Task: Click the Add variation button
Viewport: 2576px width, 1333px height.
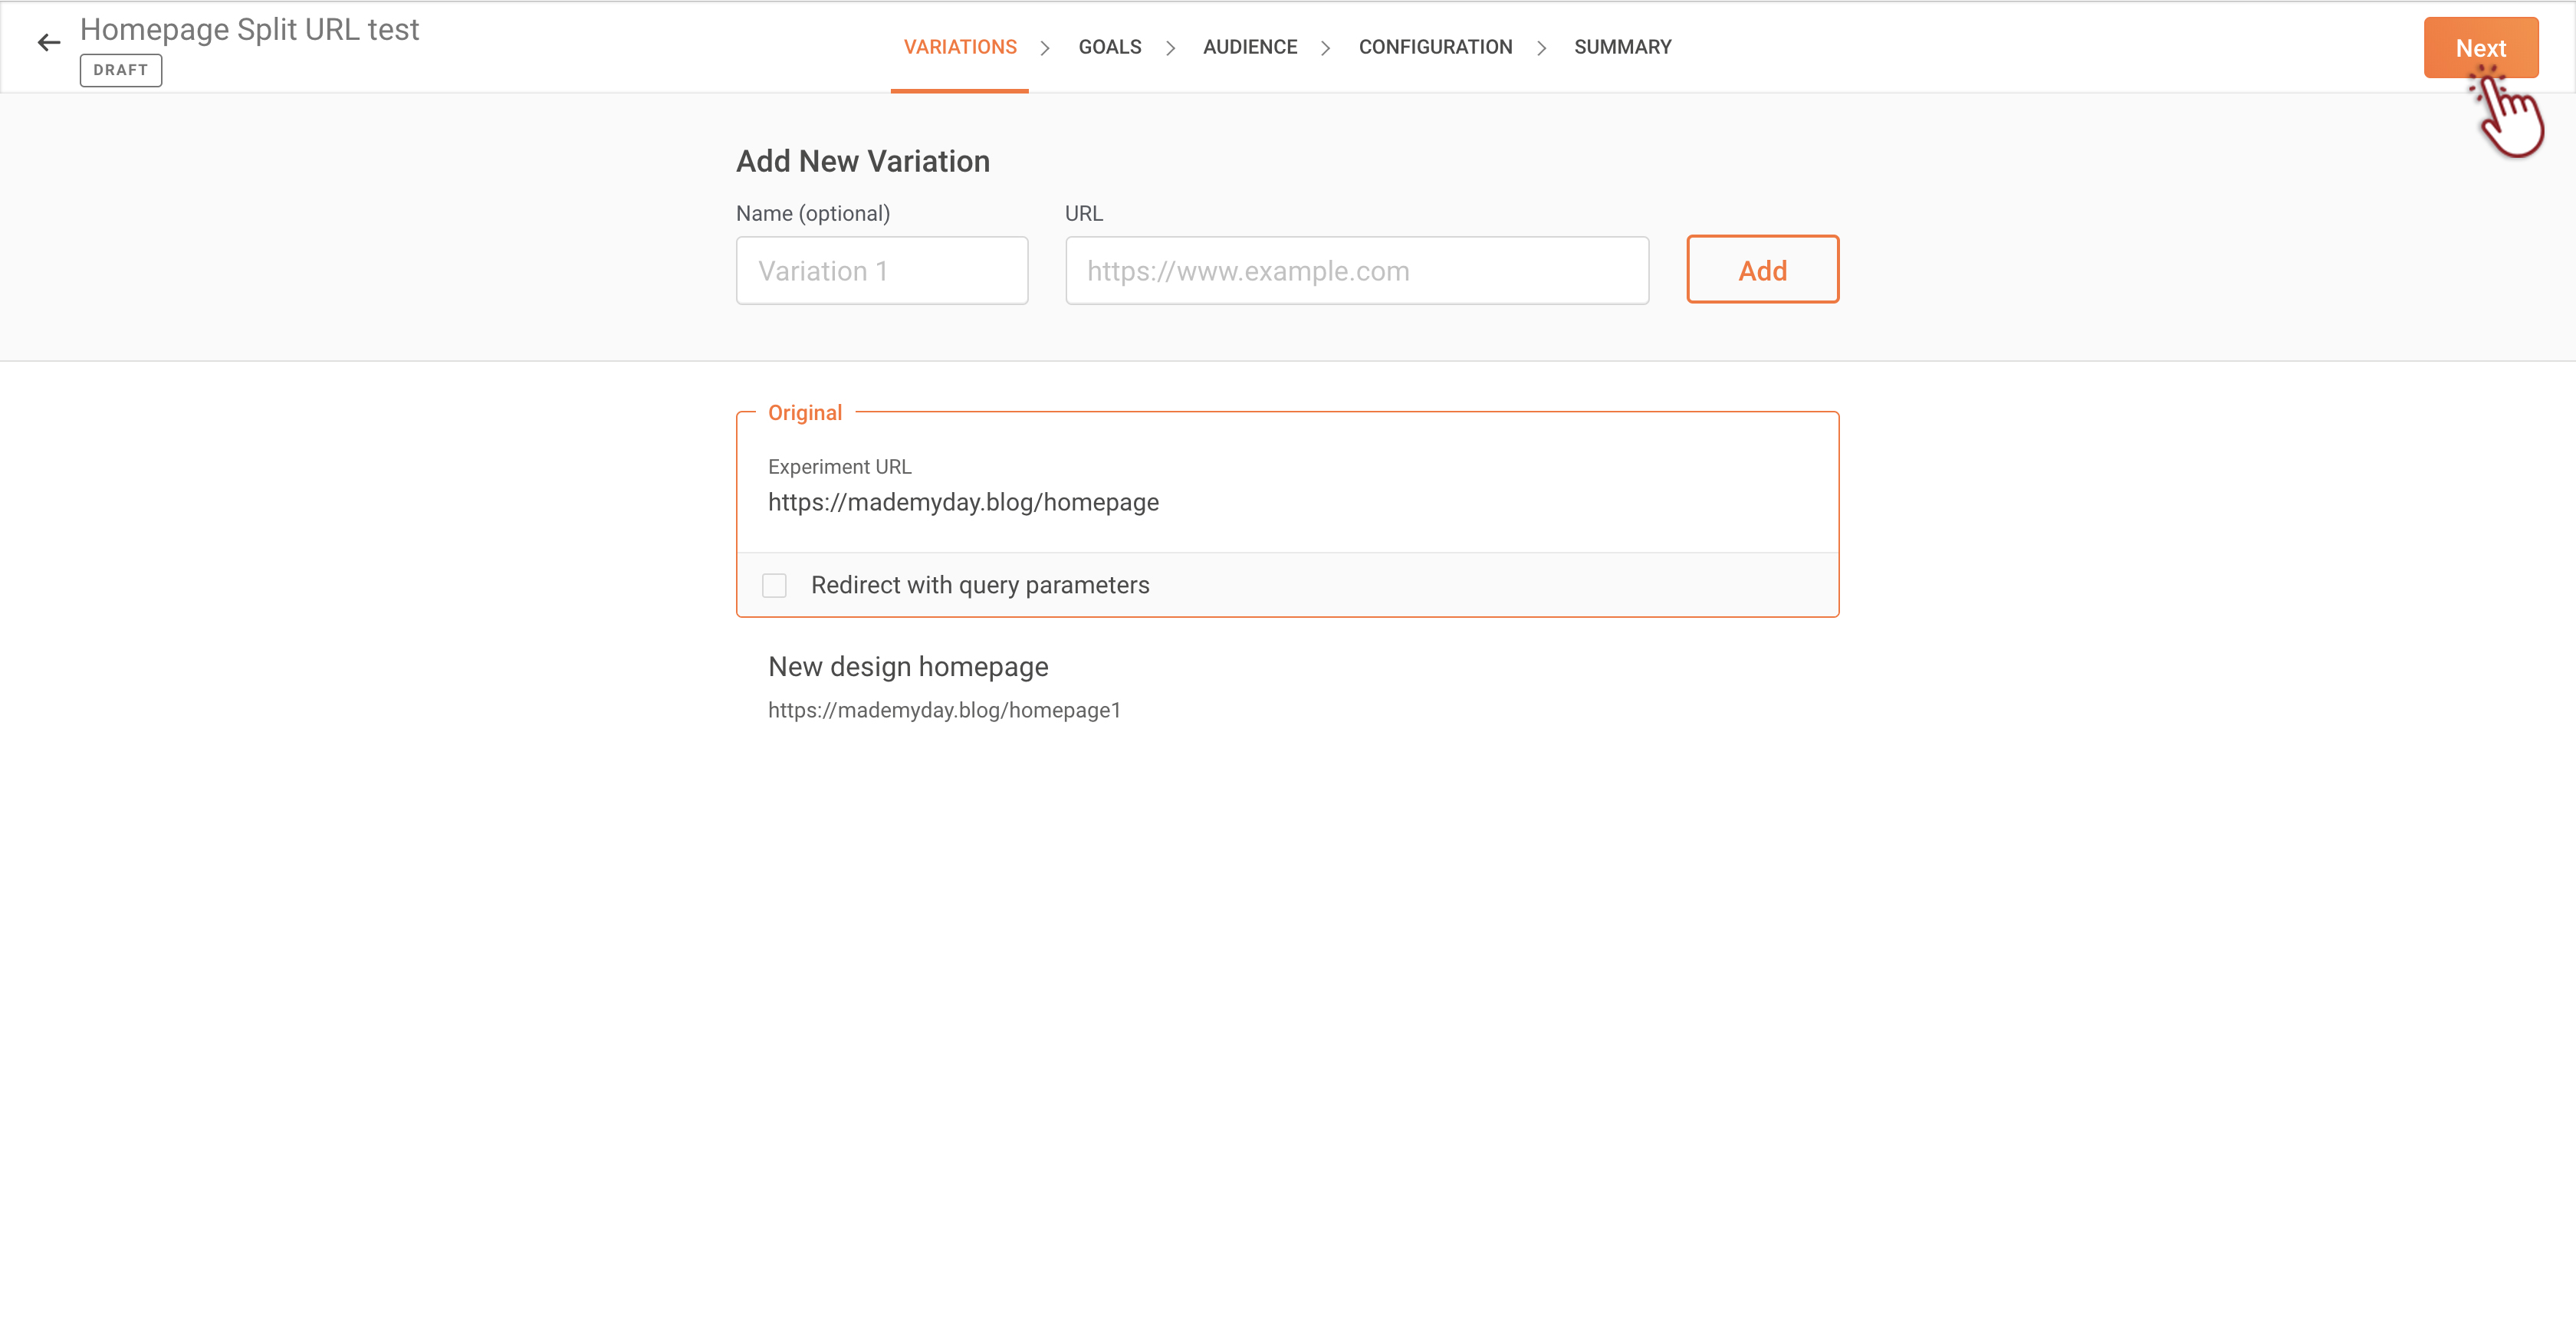Action: (1761, 270)
